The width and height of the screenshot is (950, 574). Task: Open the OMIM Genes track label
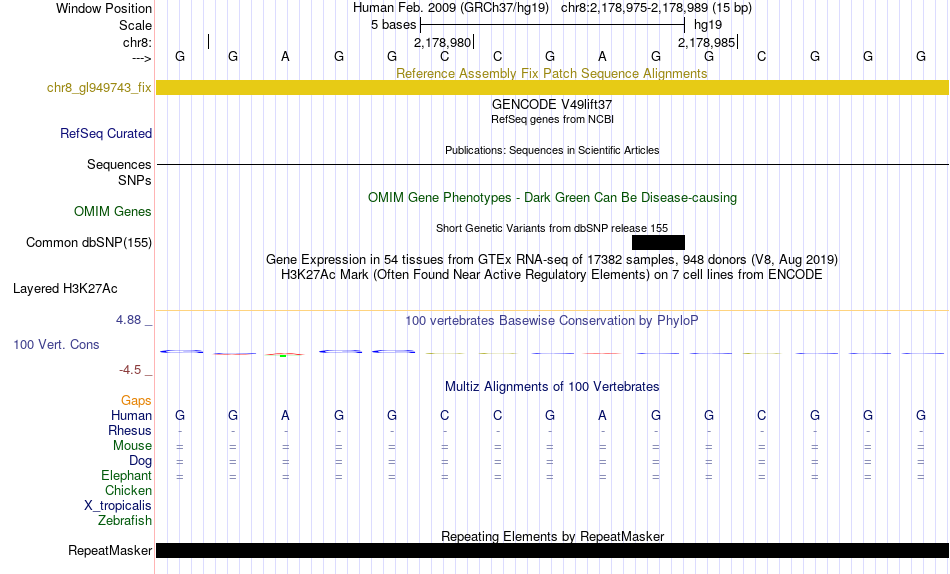coord(112,212)
